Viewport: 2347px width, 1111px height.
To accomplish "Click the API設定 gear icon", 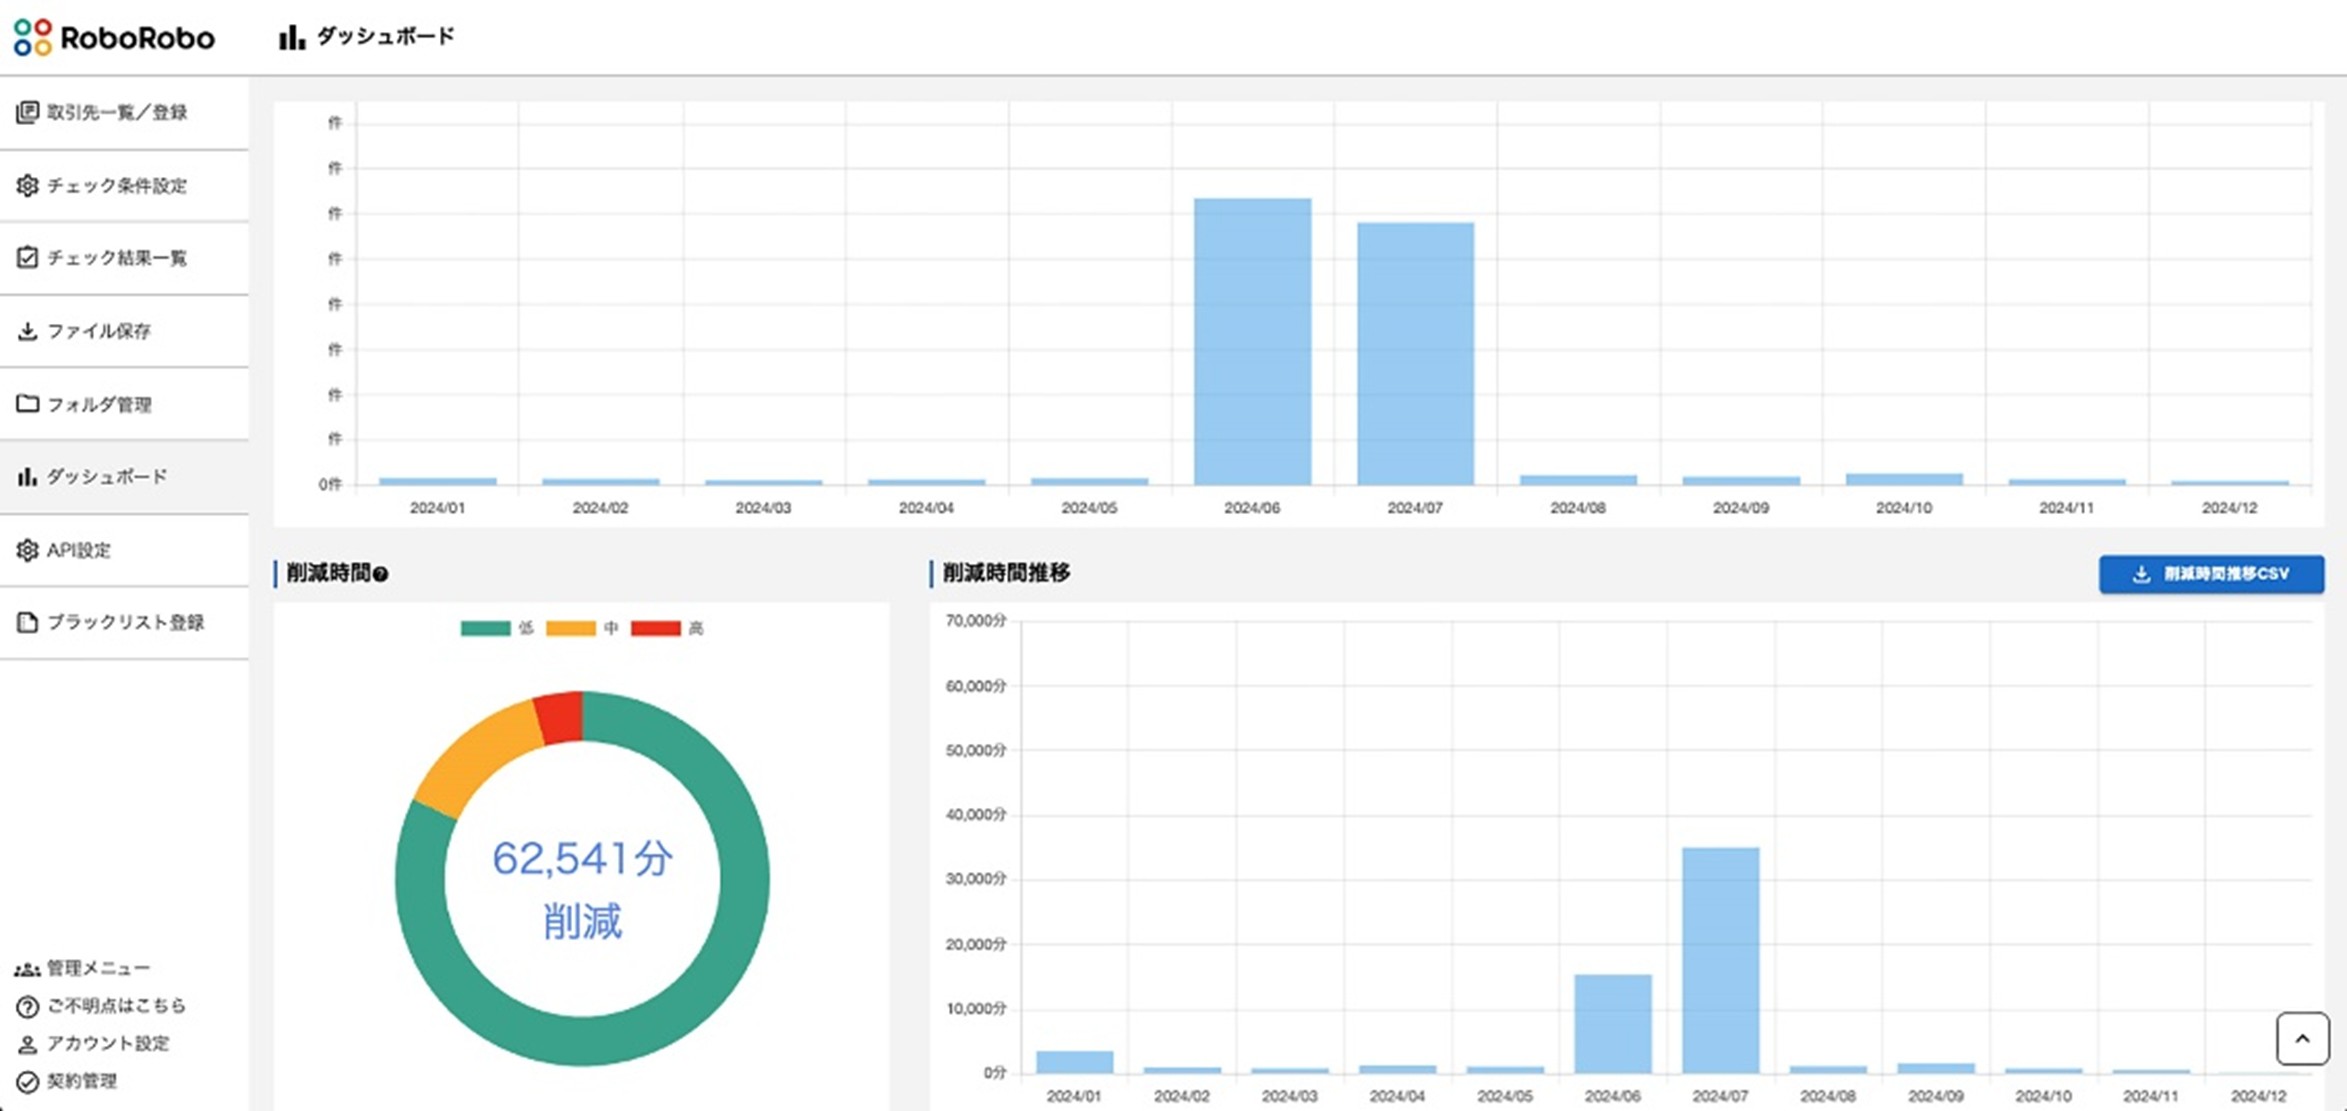I will (27, 550).
